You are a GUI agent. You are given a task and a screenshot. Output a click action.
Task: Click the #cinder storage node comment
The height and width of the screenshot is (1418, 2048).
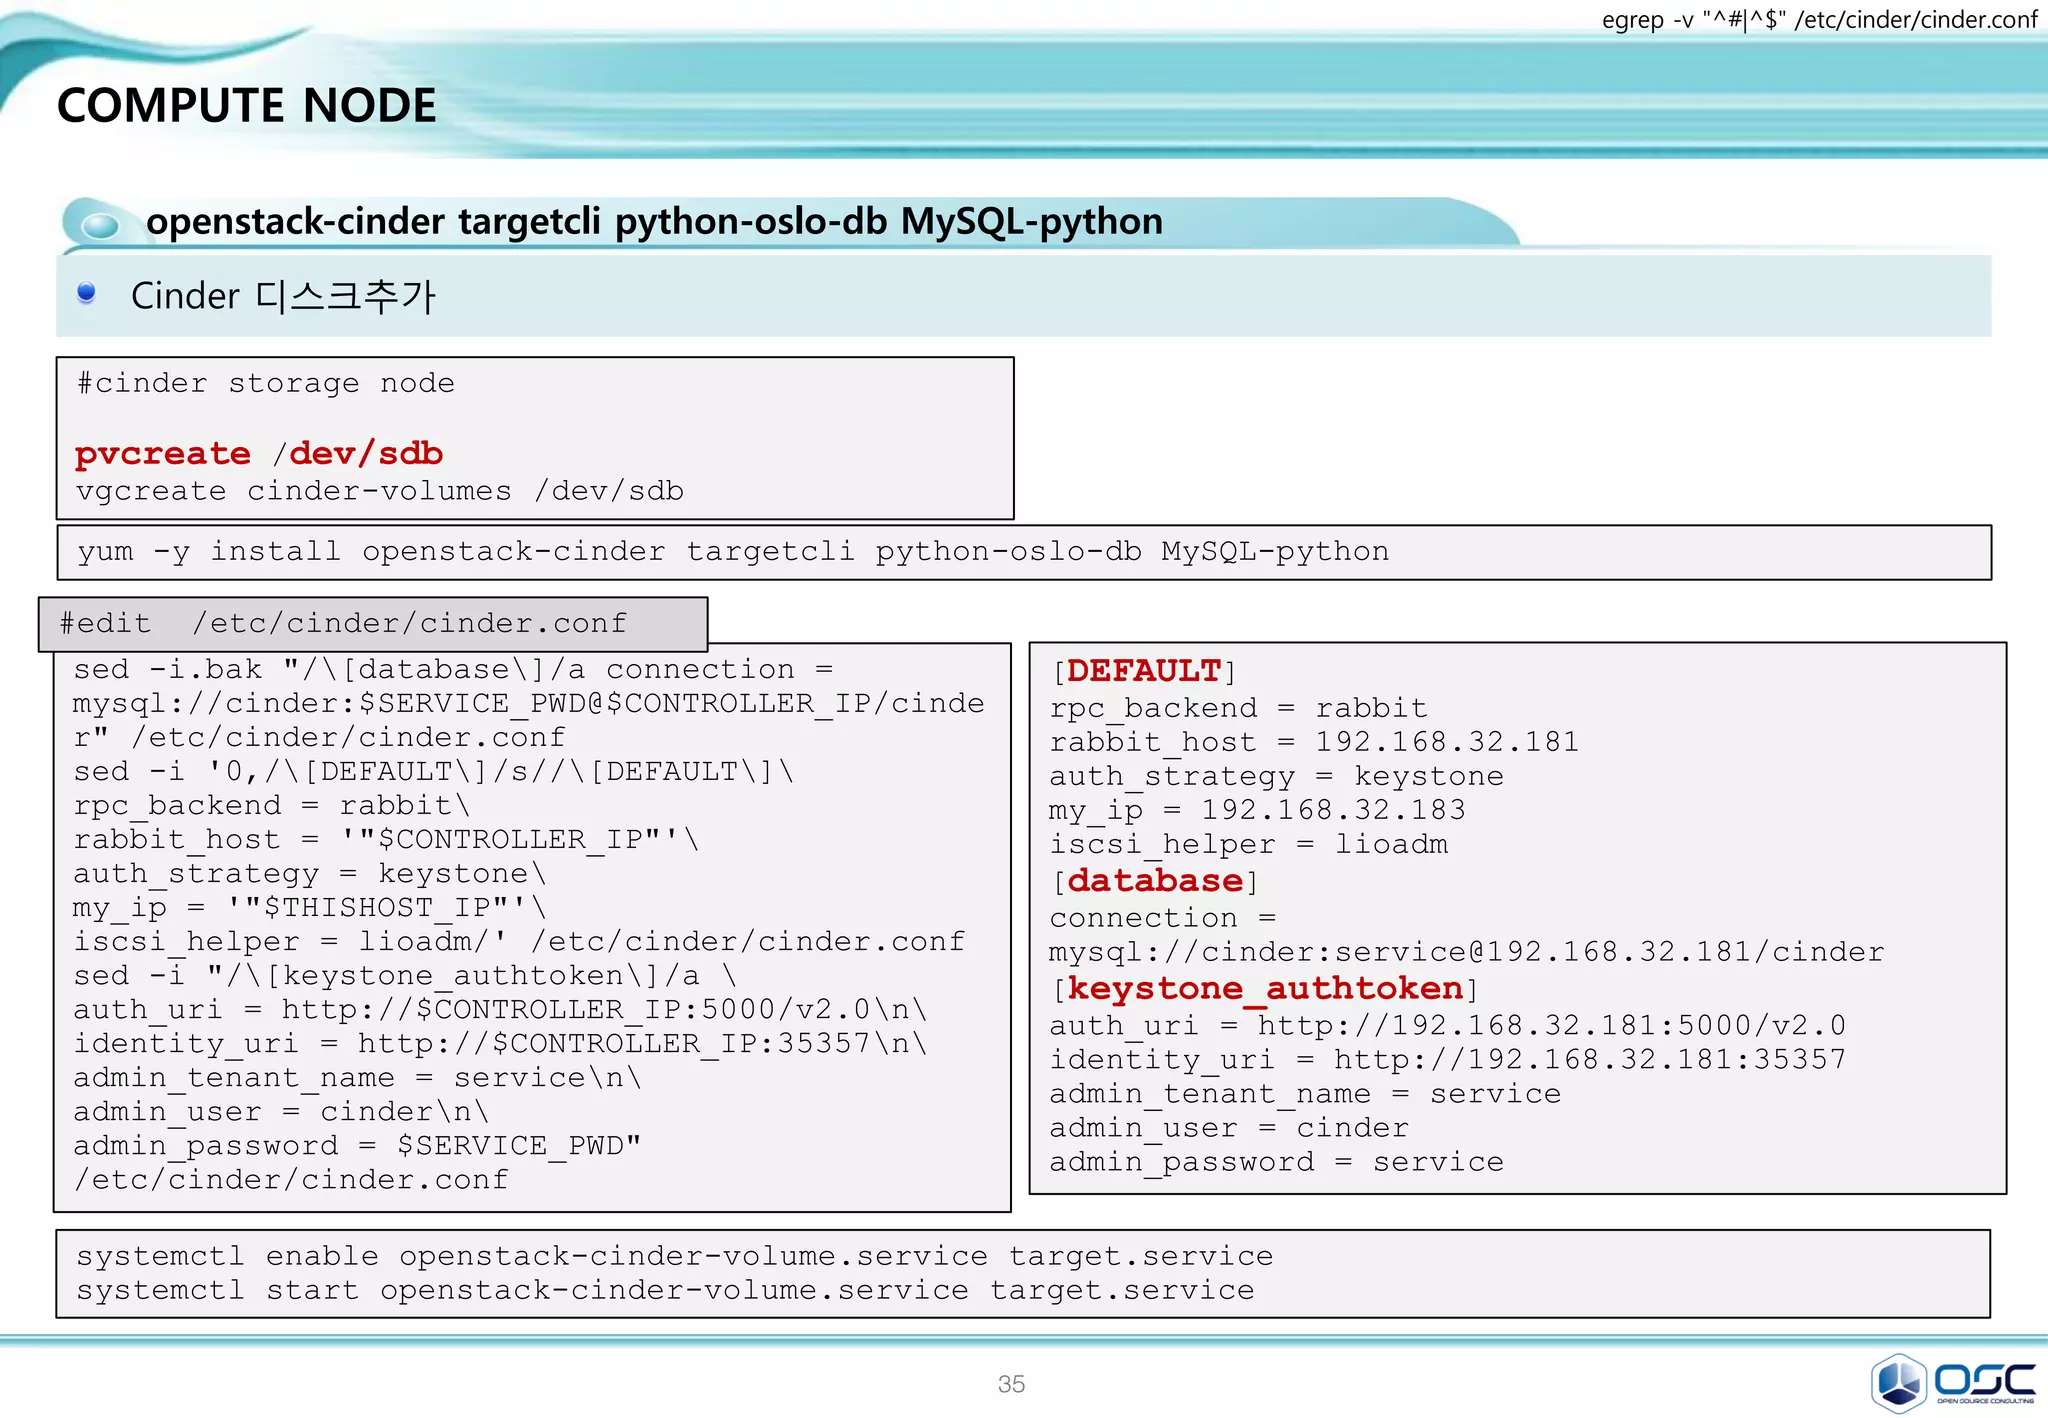pos(266,383)
